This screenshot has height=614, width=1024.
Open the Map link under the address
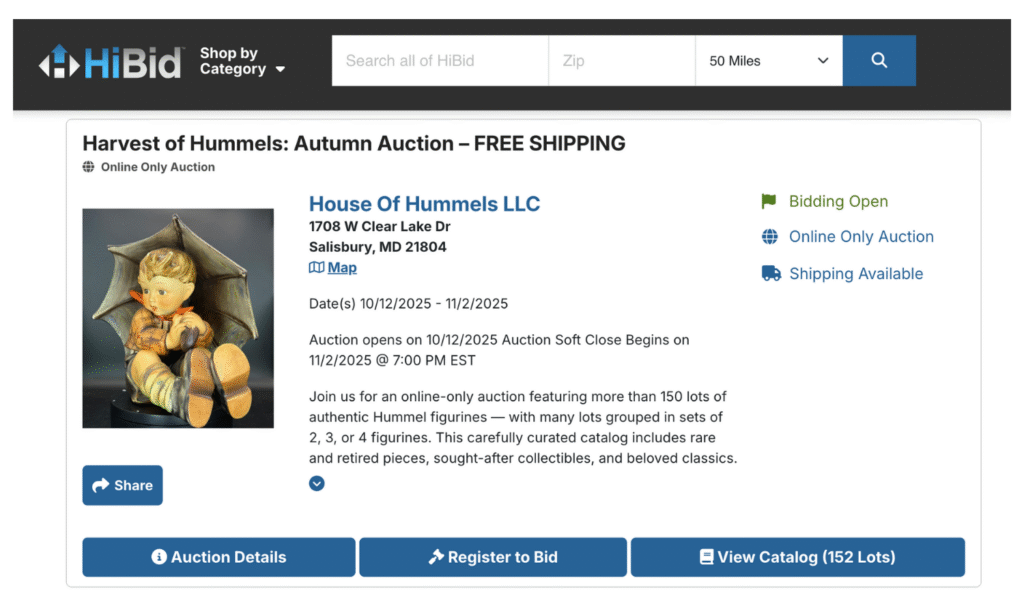342,268
